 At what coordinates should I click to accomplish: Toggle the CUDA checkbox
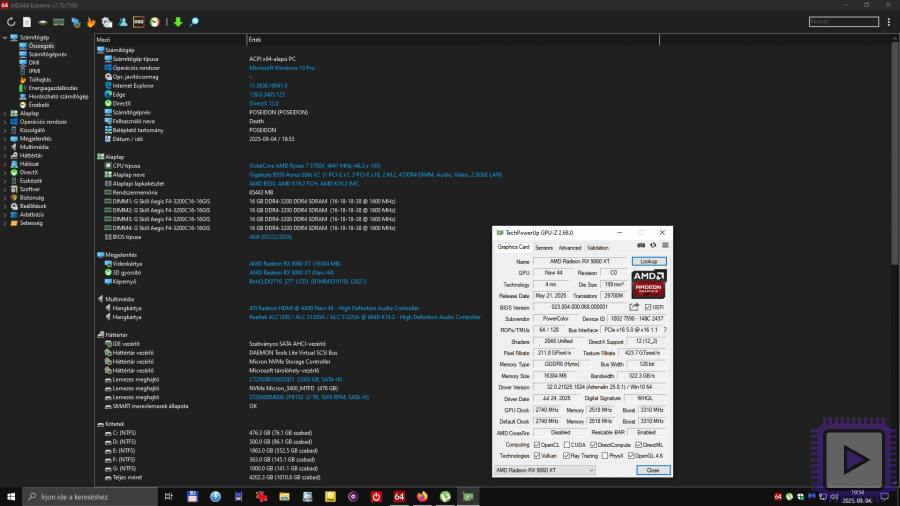coord(567,445)
